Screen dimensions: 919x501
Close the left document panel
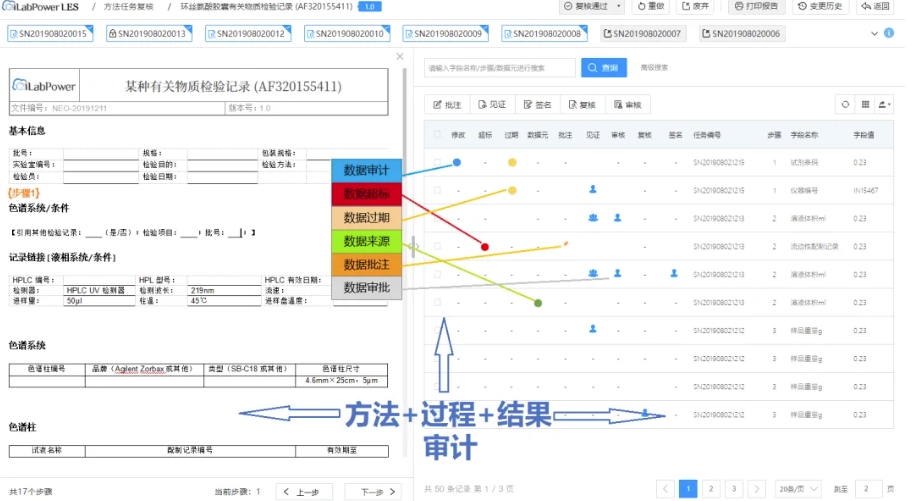(400, 57)
